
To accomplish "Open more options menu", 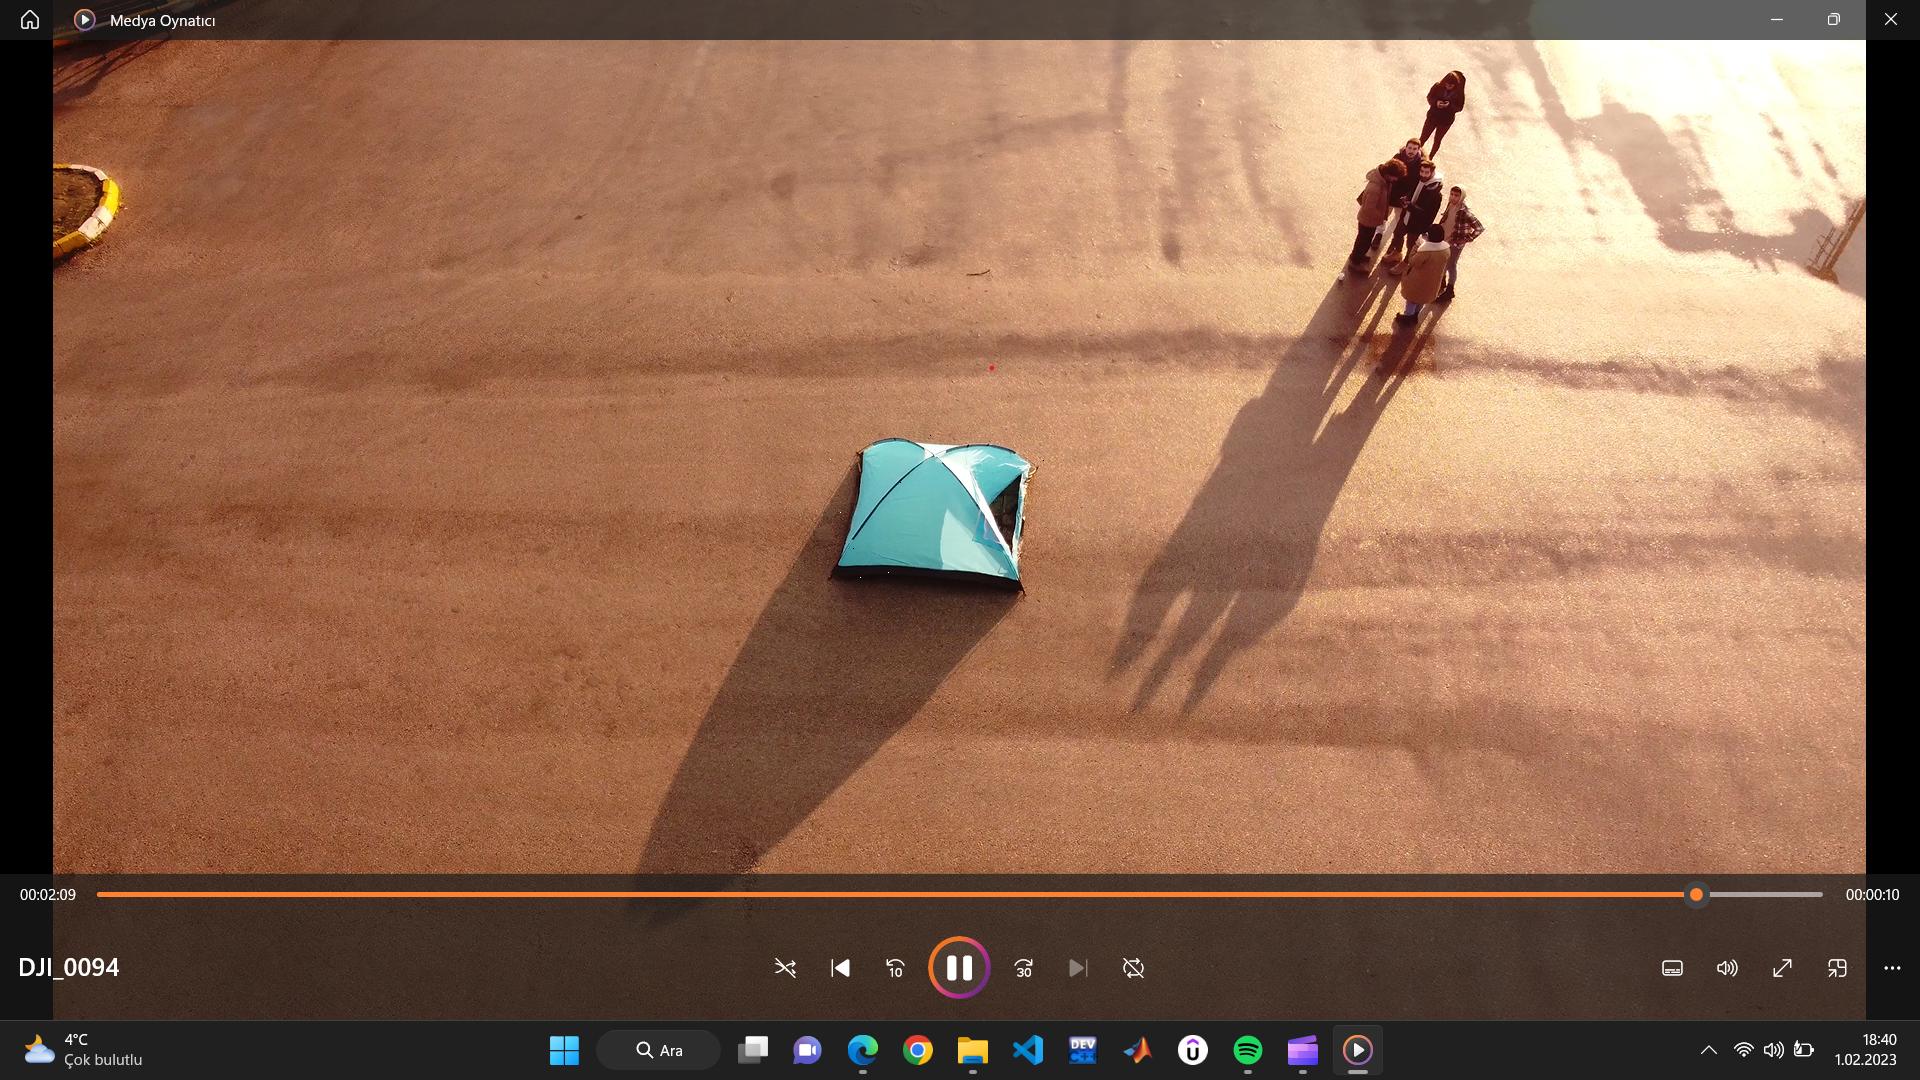I will click(x=1892, y=968).
